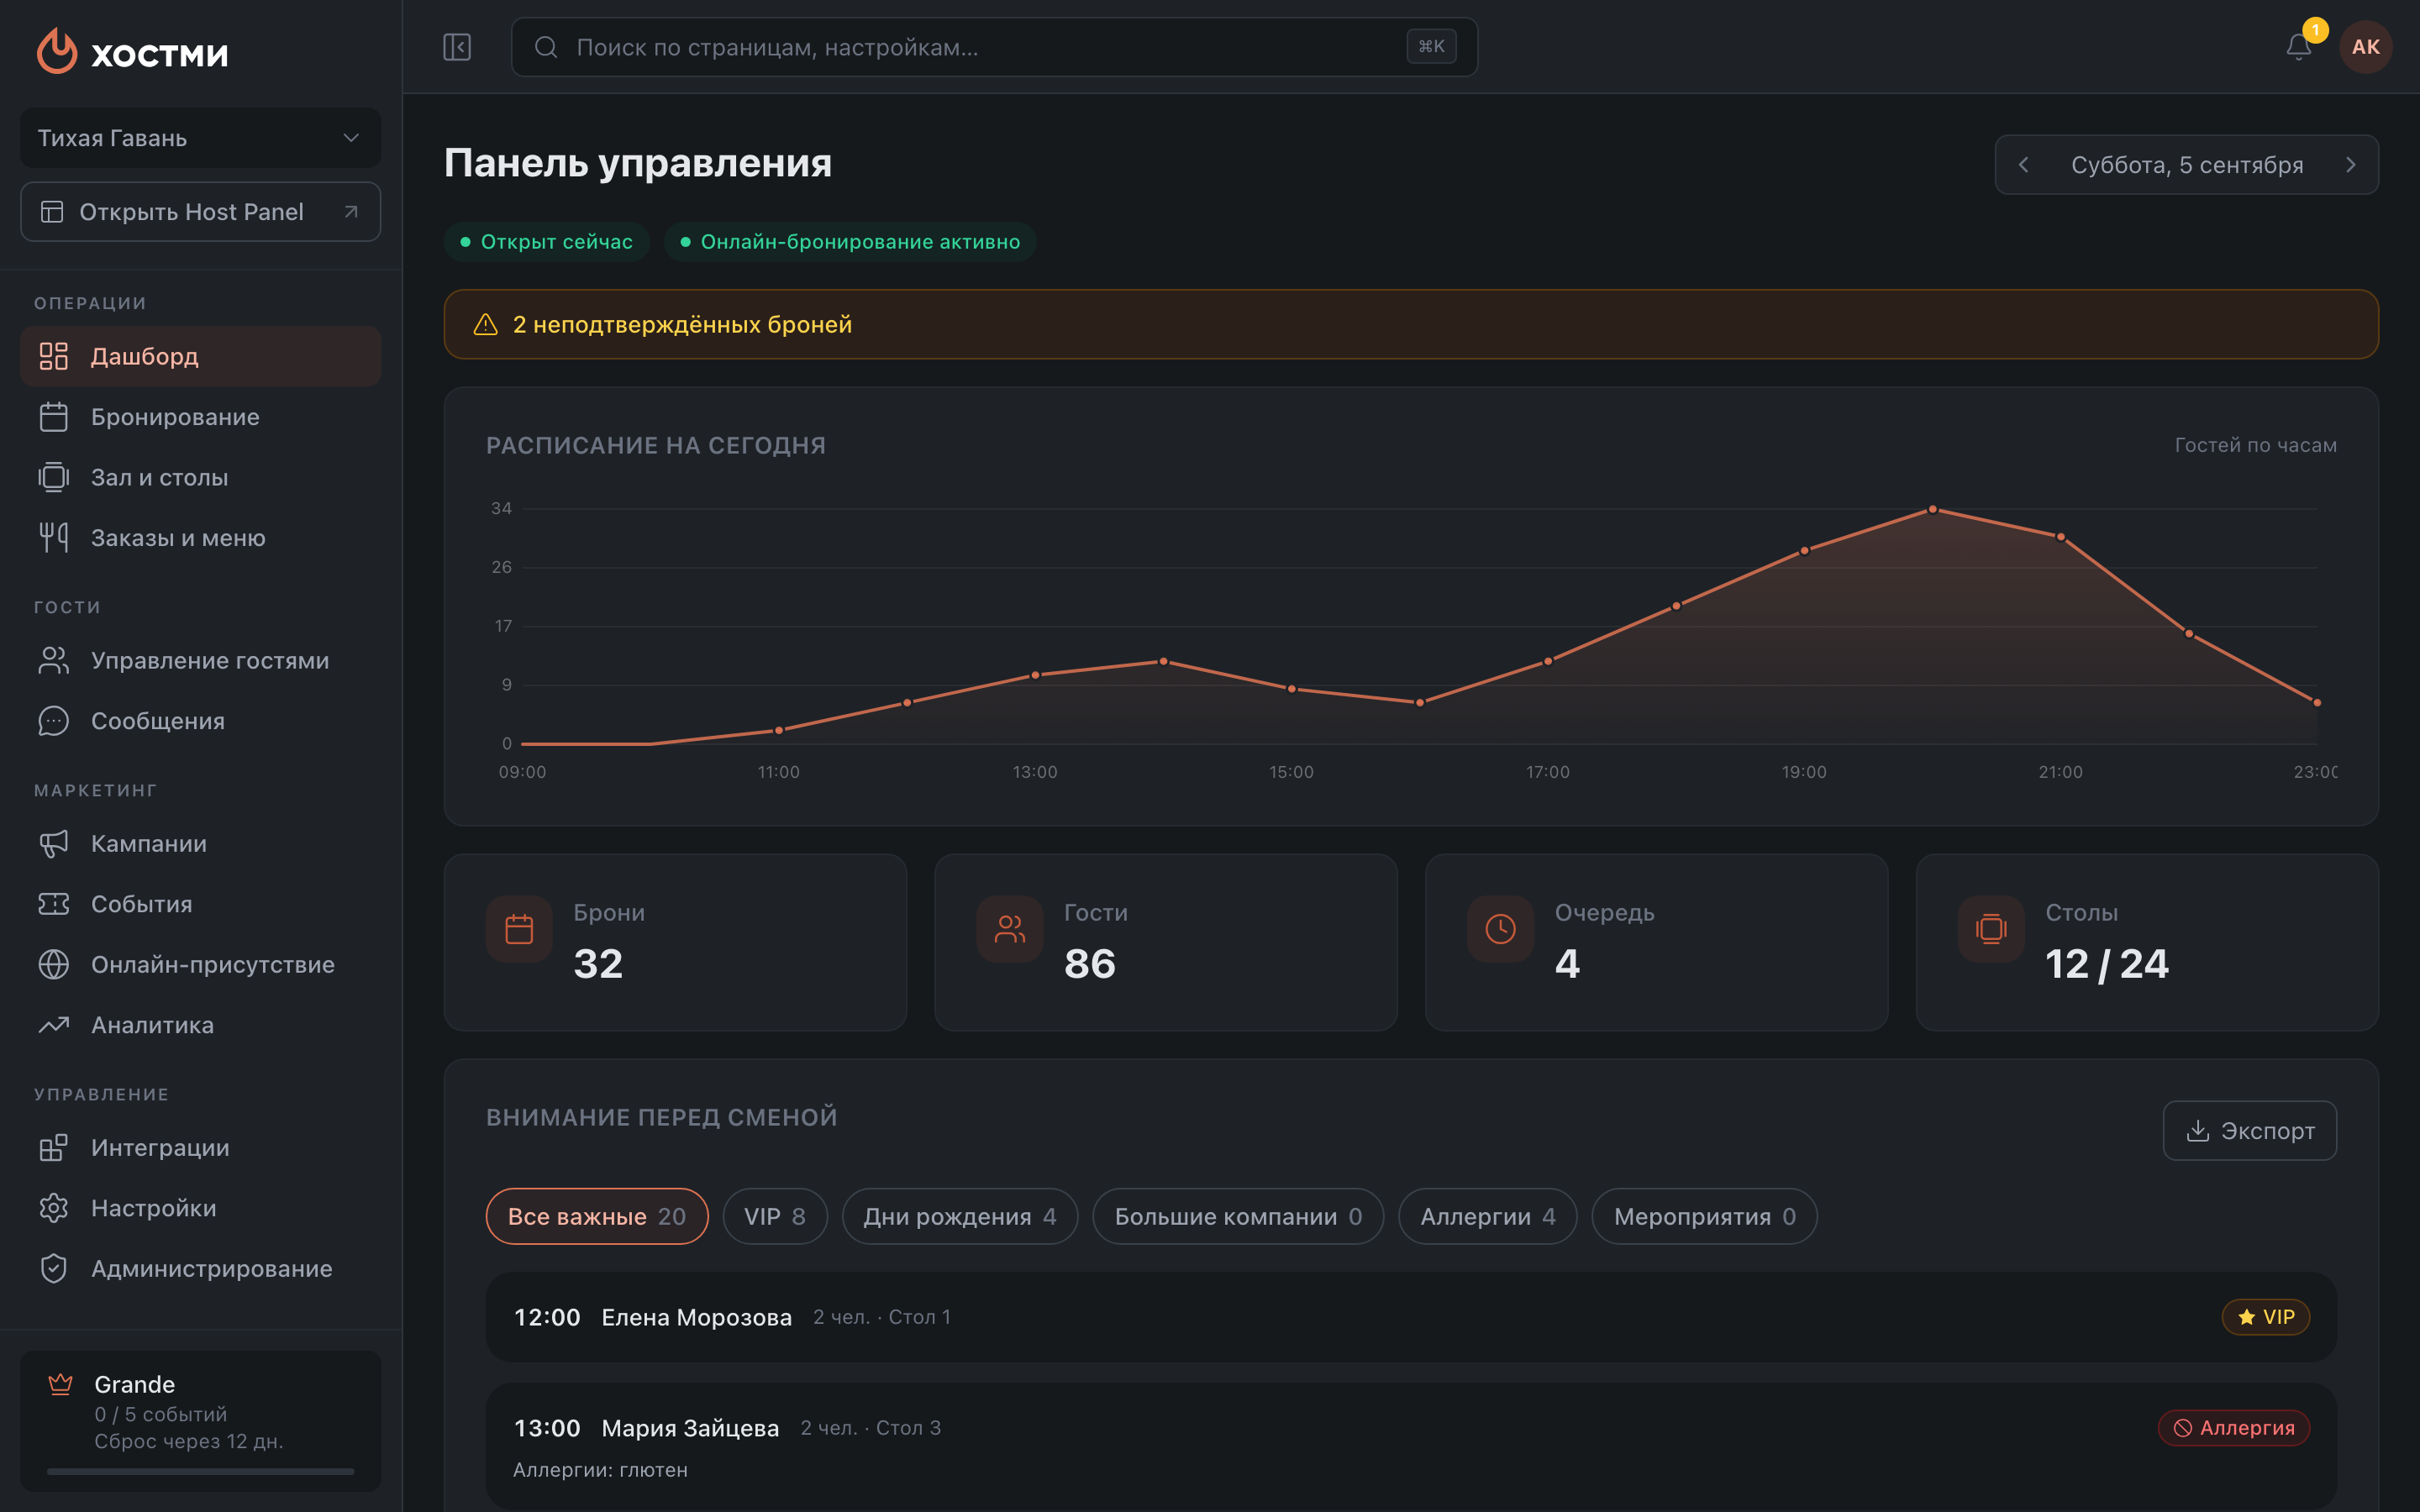The width and height of the screenshot is (2420, 1512).
Task: Go to the previous day with the left chevron
Action: (x=2024, y=165)
